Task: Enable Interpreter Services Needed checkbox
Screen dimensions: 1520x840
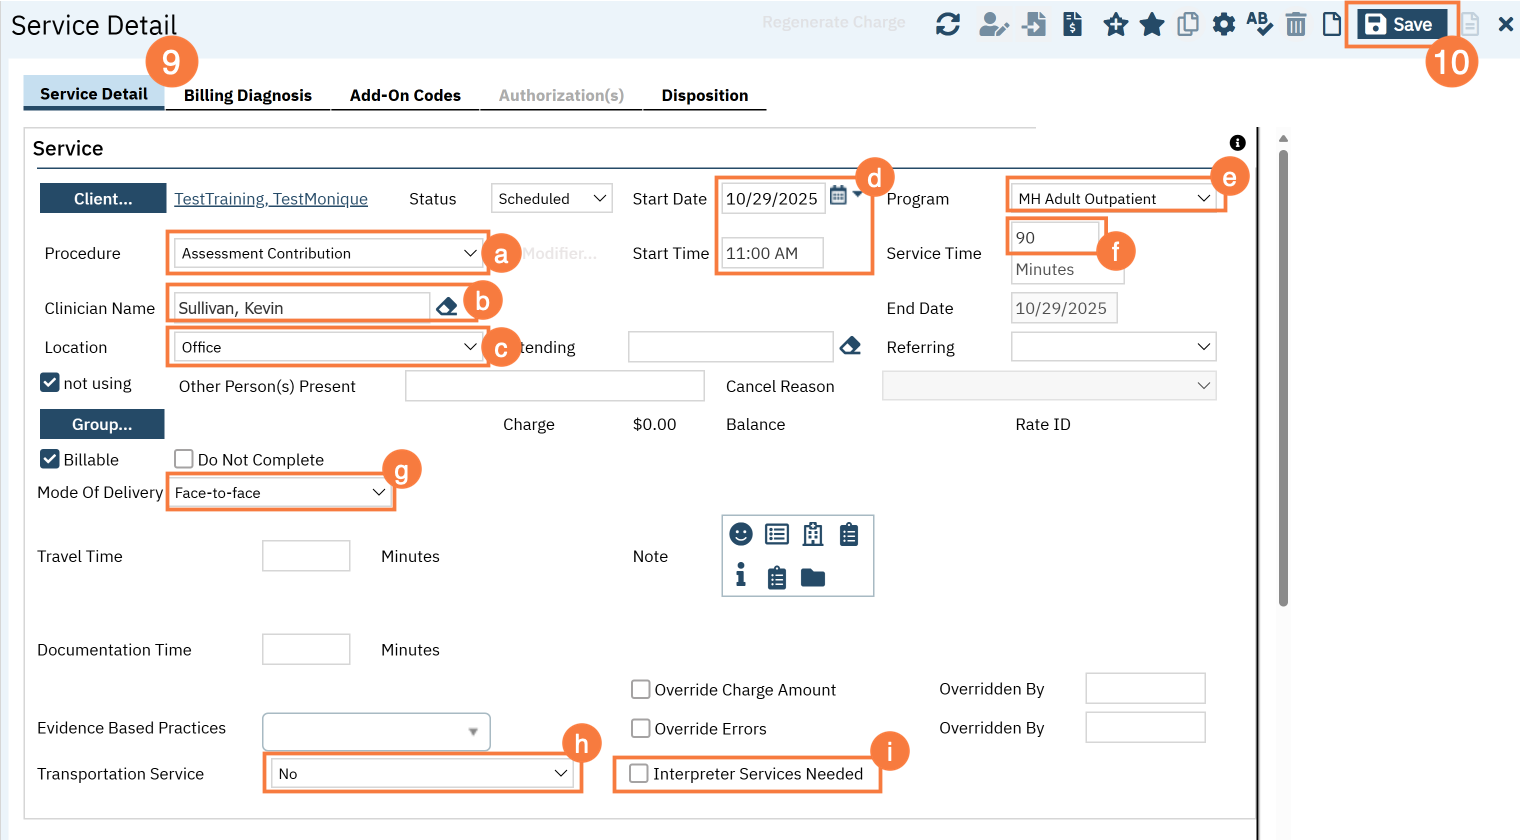Action: point(639,773)
